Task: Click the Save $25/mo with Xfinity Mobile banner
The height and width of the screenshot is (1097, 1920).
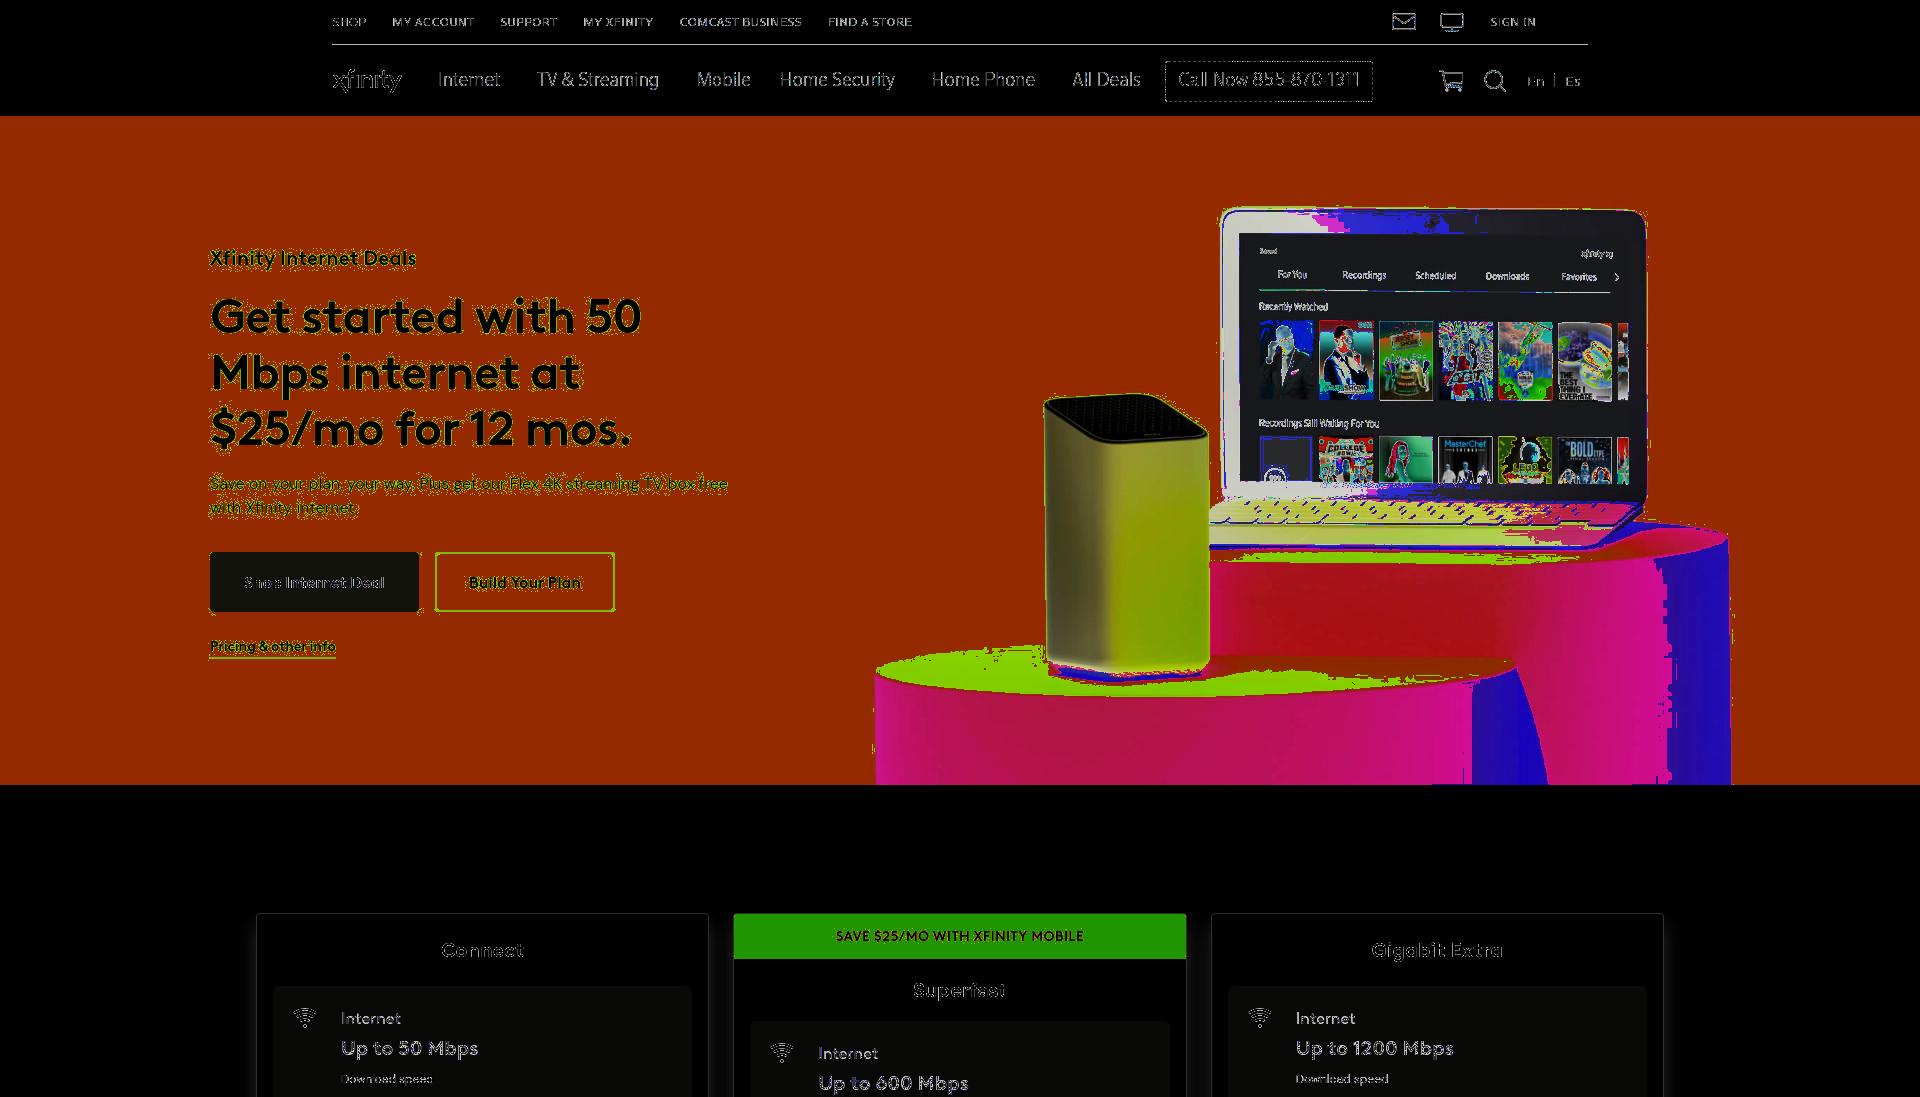Action: click(960, 936)
